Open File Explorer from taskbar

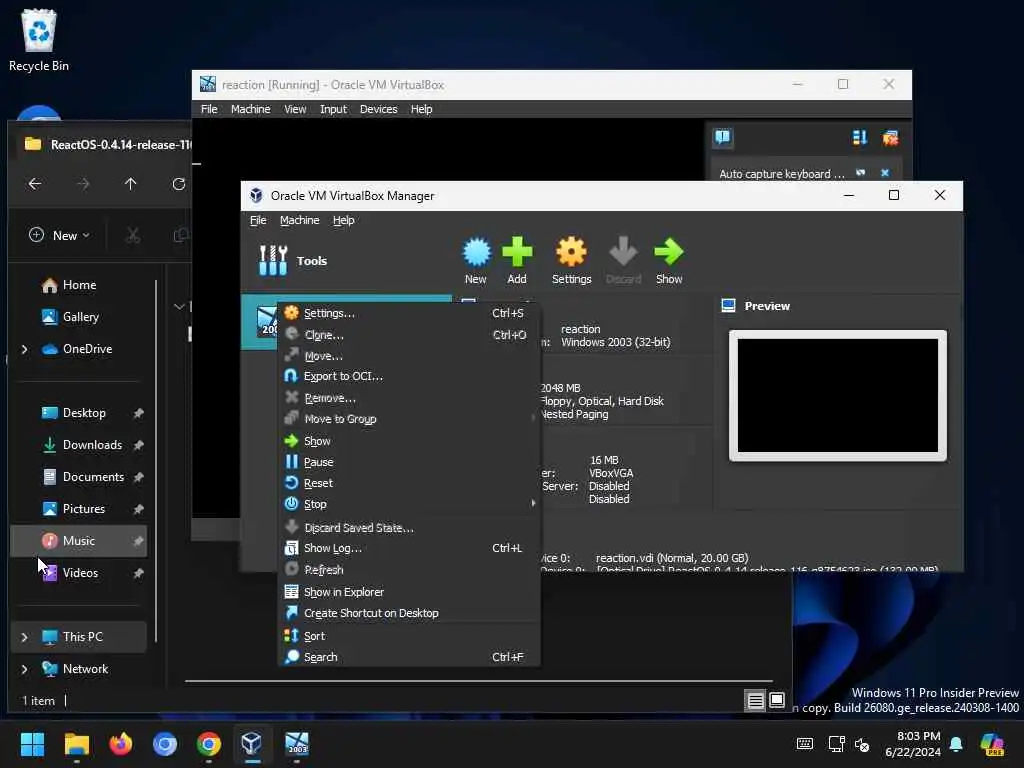tap(76, 744)
